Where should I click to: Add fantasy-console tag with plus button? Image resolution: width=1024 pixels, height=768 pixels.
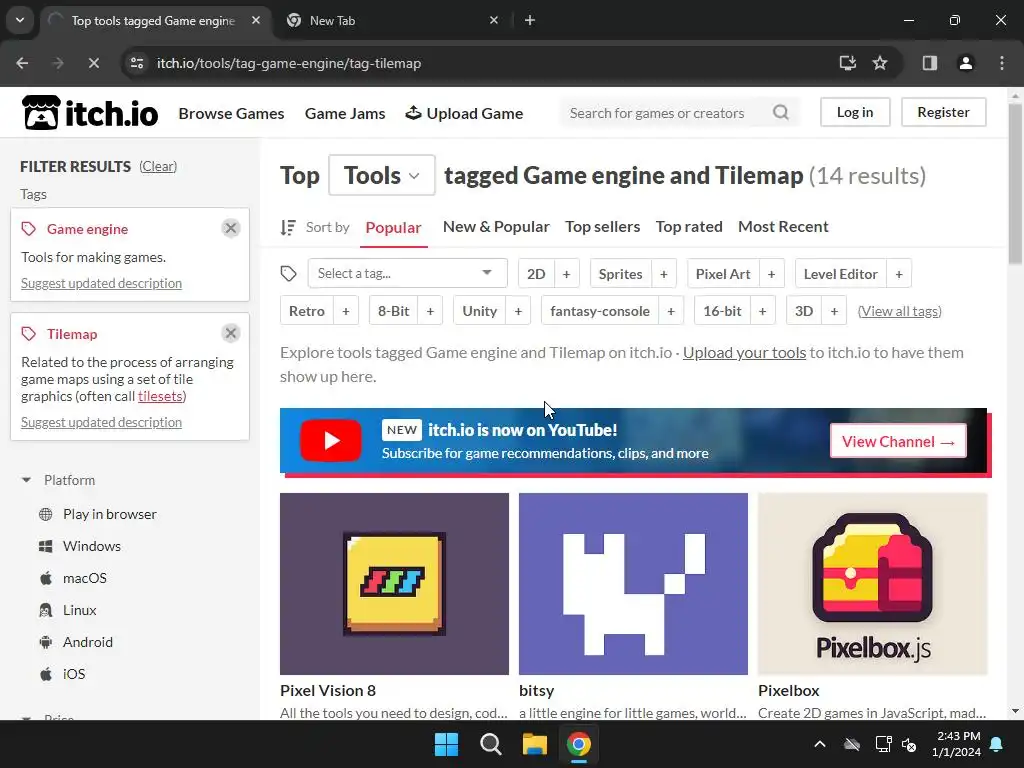coord(671,311)
